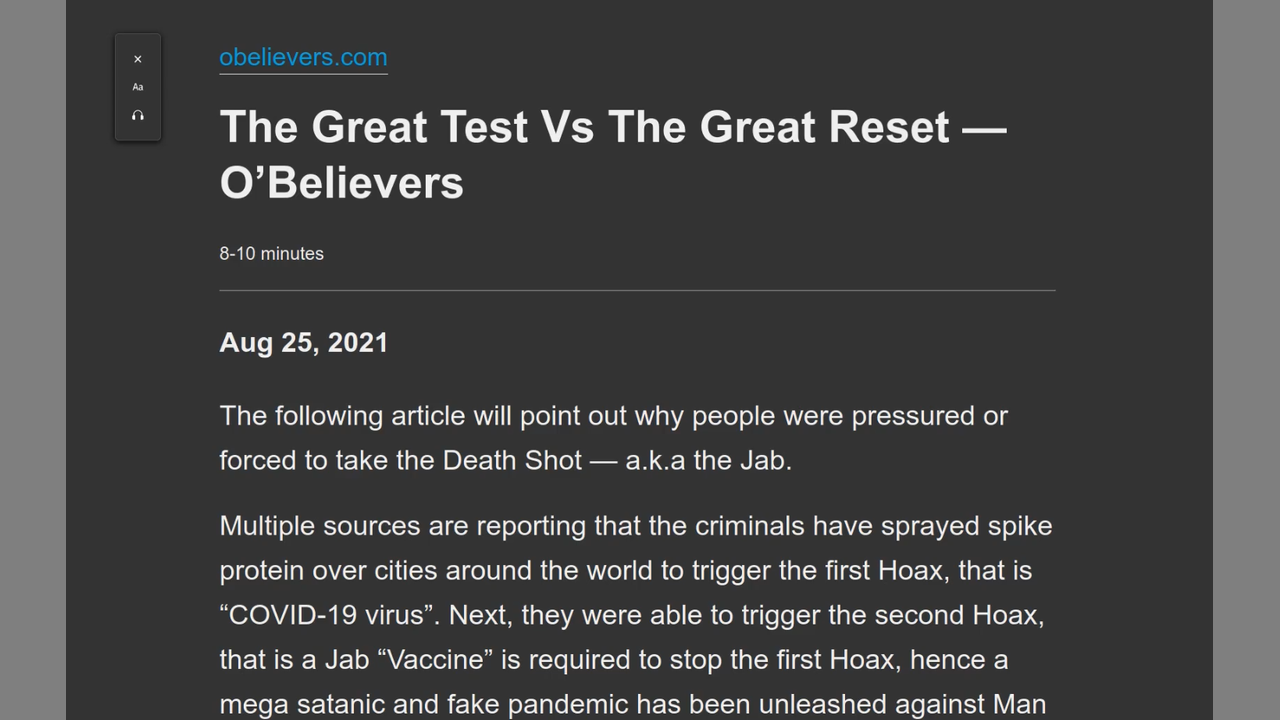
Task: Click the words "Death Shot"
Action: [x=512, y=460]
